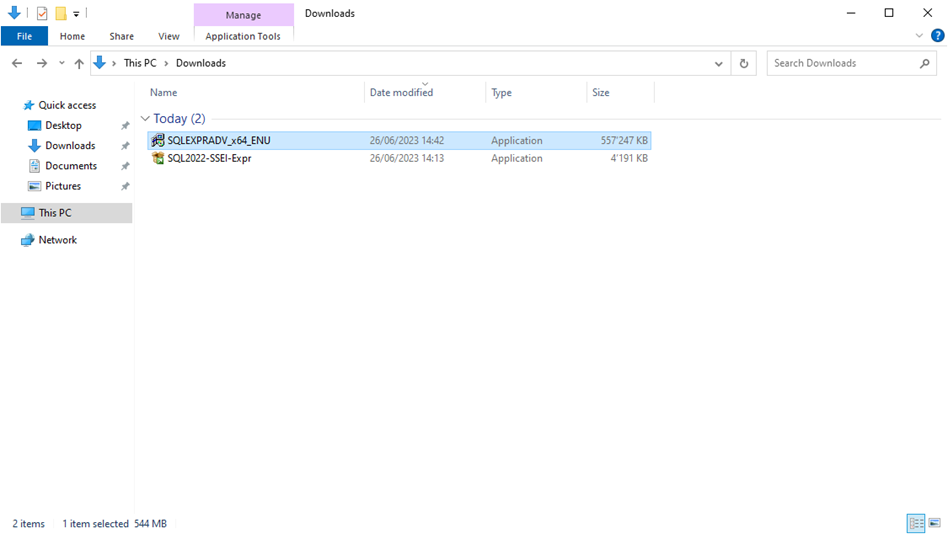Go up one folder level
The width and height of the screenshot is (948, 534).
coord(79,63)
